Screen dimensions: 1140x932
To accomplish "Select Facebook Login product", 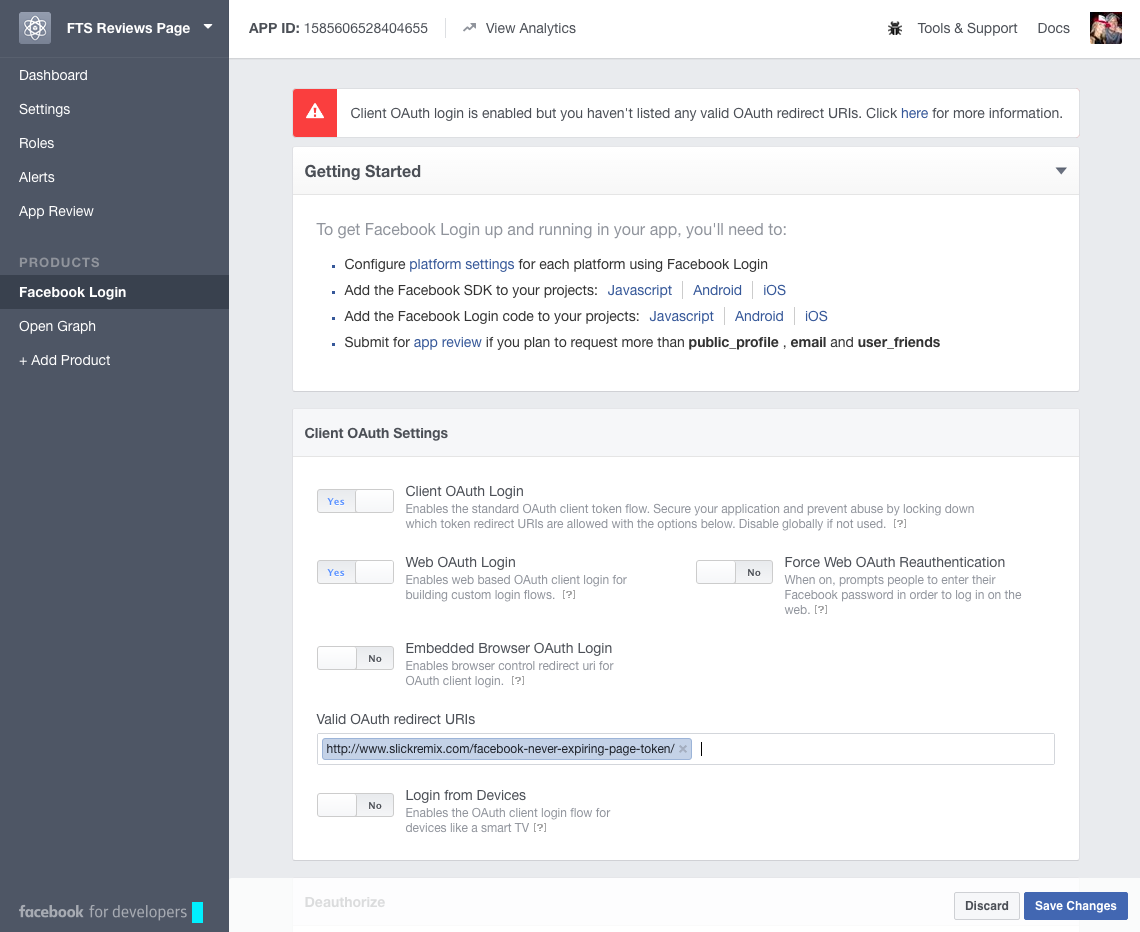I will [114, 292].
